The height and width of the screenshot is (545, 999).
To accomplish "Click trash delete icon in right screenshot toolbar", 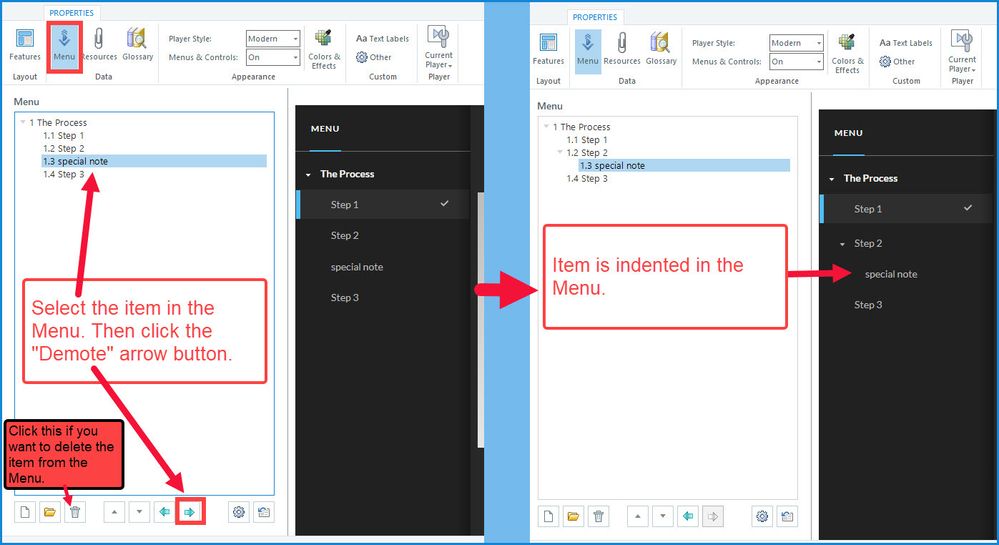I will point(598,516).
